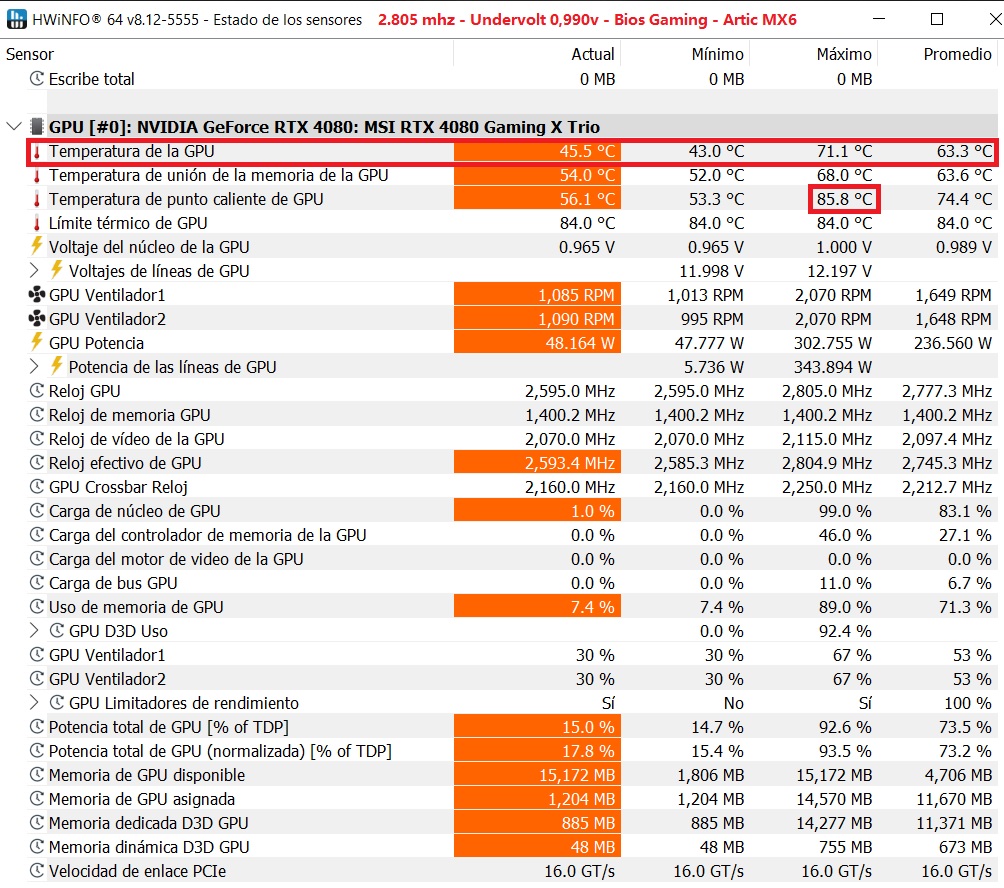Click clock icon of Reloj de memoria GPU
Image resolution: width=1004 pixels, height=888 pixels.
pos(37,415)
